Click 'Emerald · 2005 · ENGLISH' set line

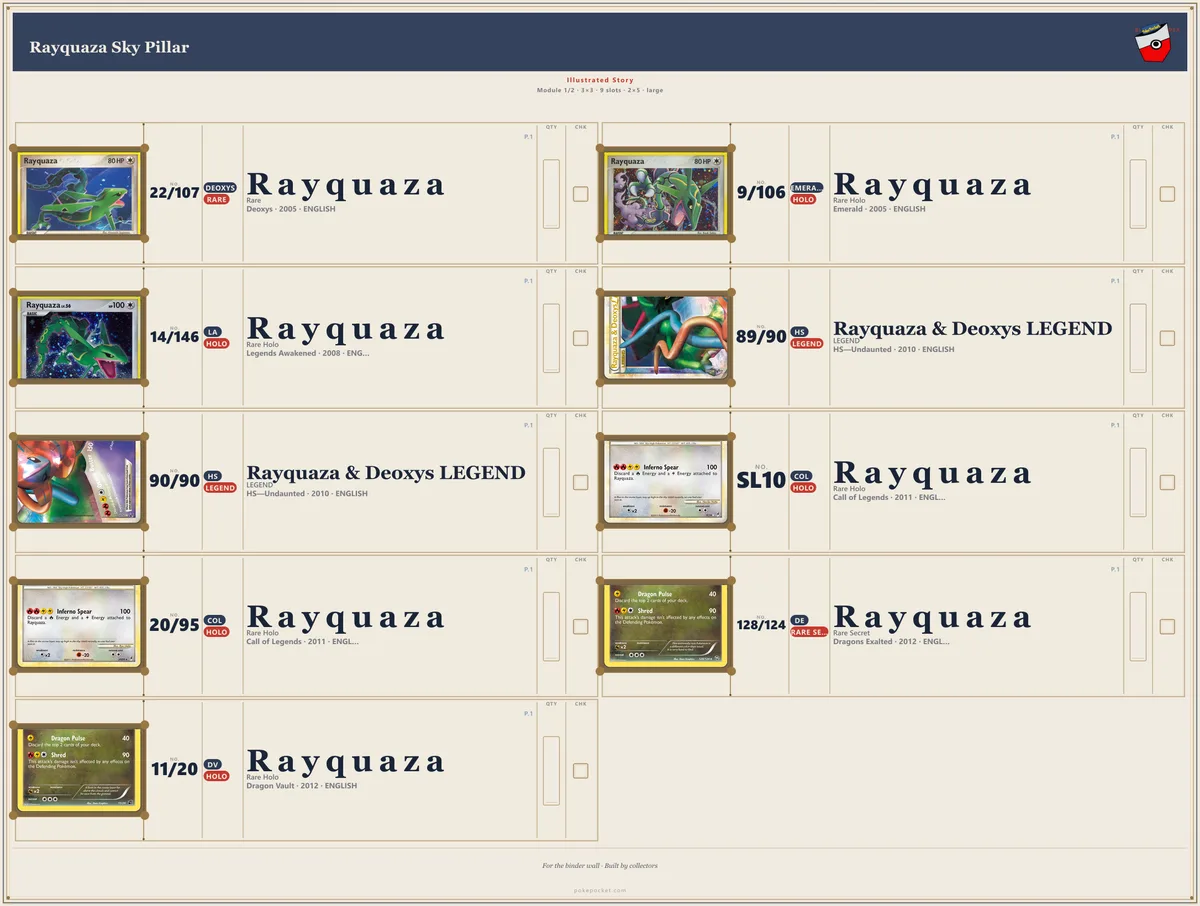(x=879, y=210)
